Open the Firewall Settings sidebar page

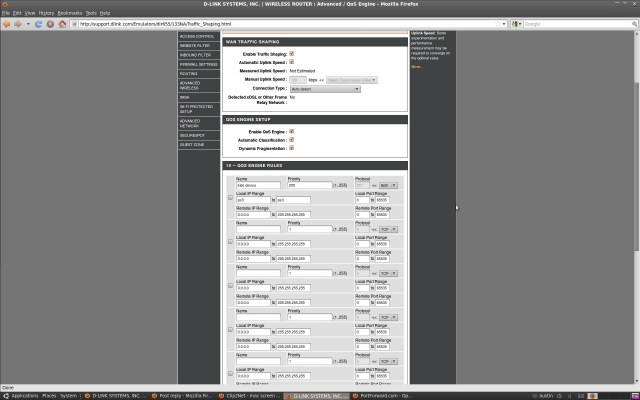(199, 64)
